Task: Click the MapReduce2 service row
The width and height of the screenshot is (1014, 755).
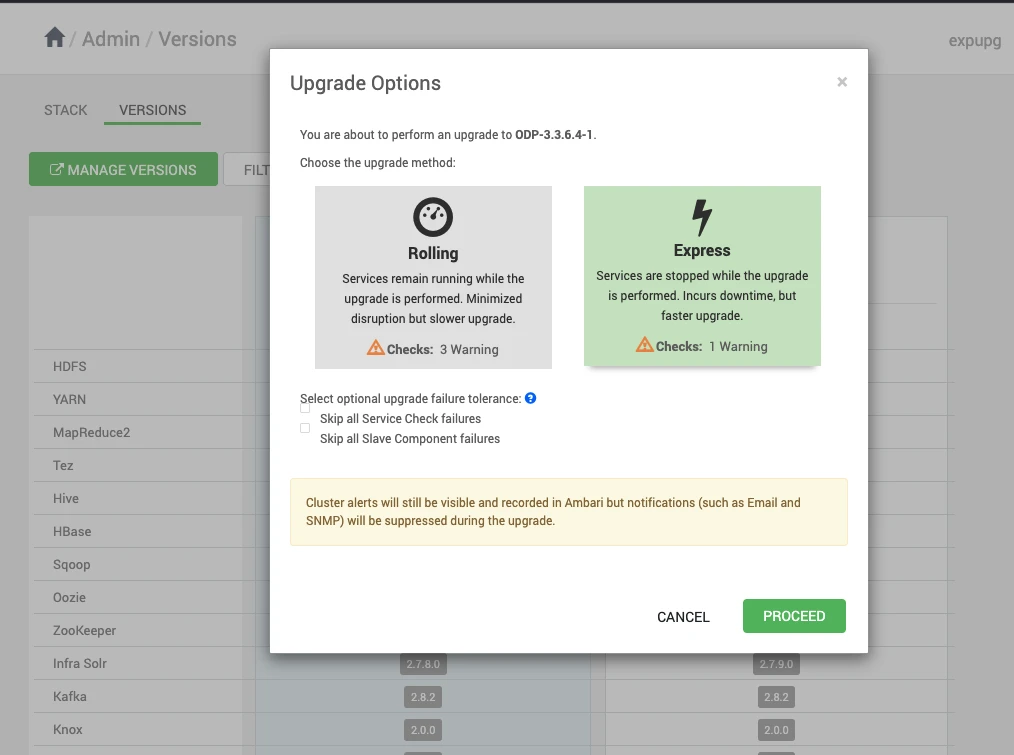Action: 138,432
